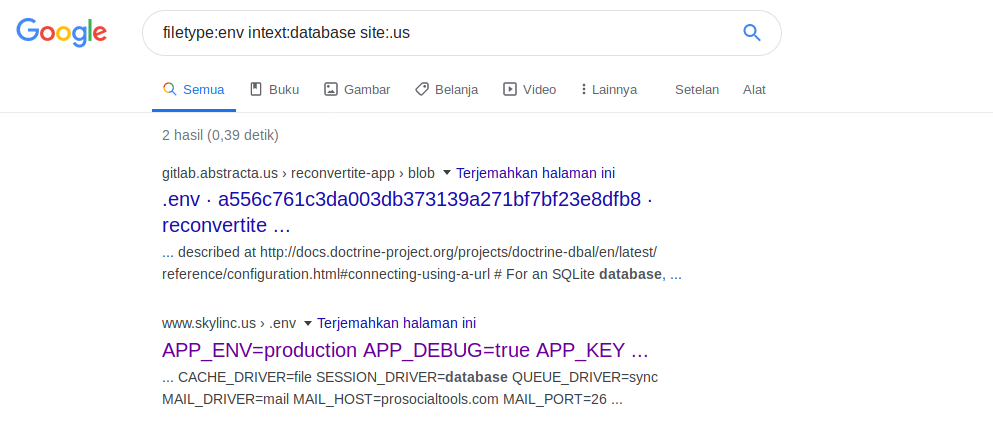The image size is (993, 428).
Task: Open Setelan settings menu
Action: [697, 90]
